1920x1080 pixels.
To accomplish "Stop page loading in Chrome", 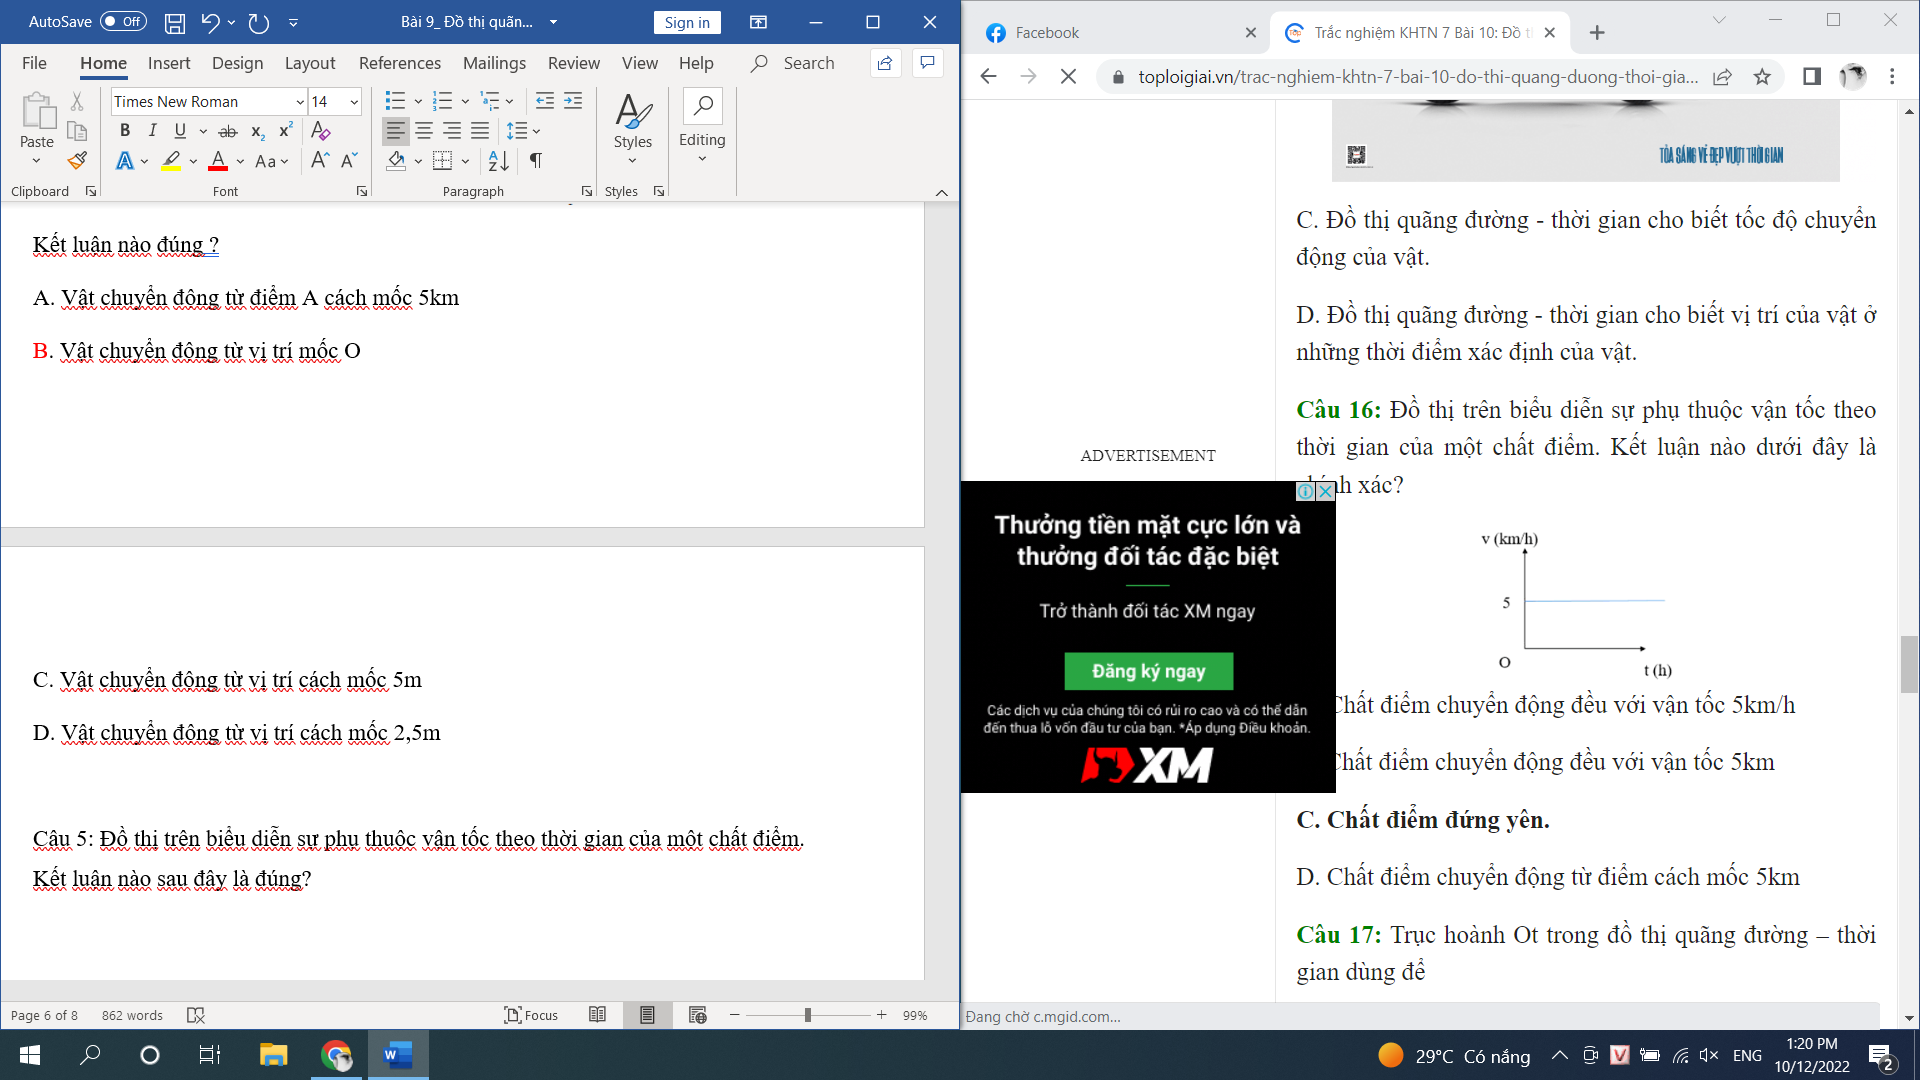I will [x=1068, y=77].
